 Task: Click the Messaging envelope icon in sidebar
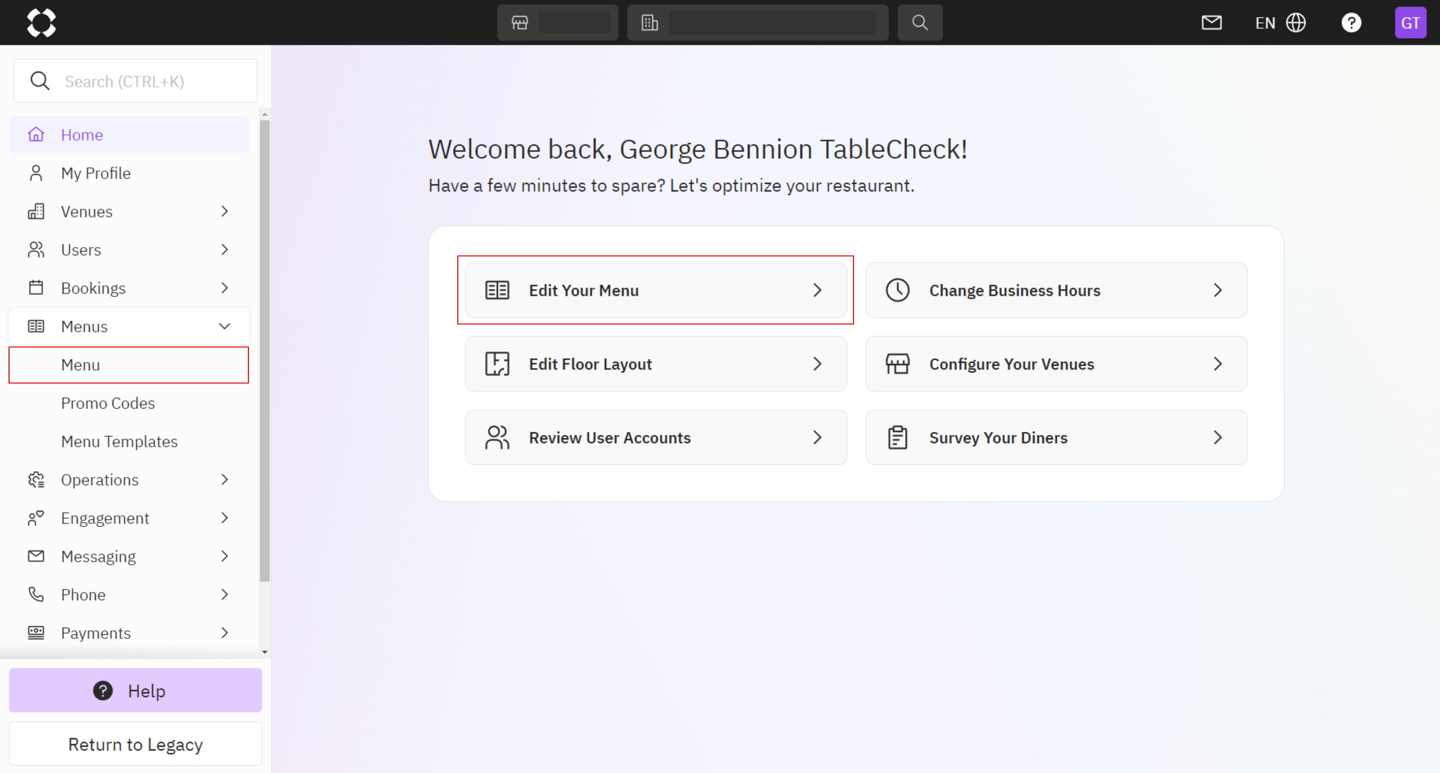point(36,556)
